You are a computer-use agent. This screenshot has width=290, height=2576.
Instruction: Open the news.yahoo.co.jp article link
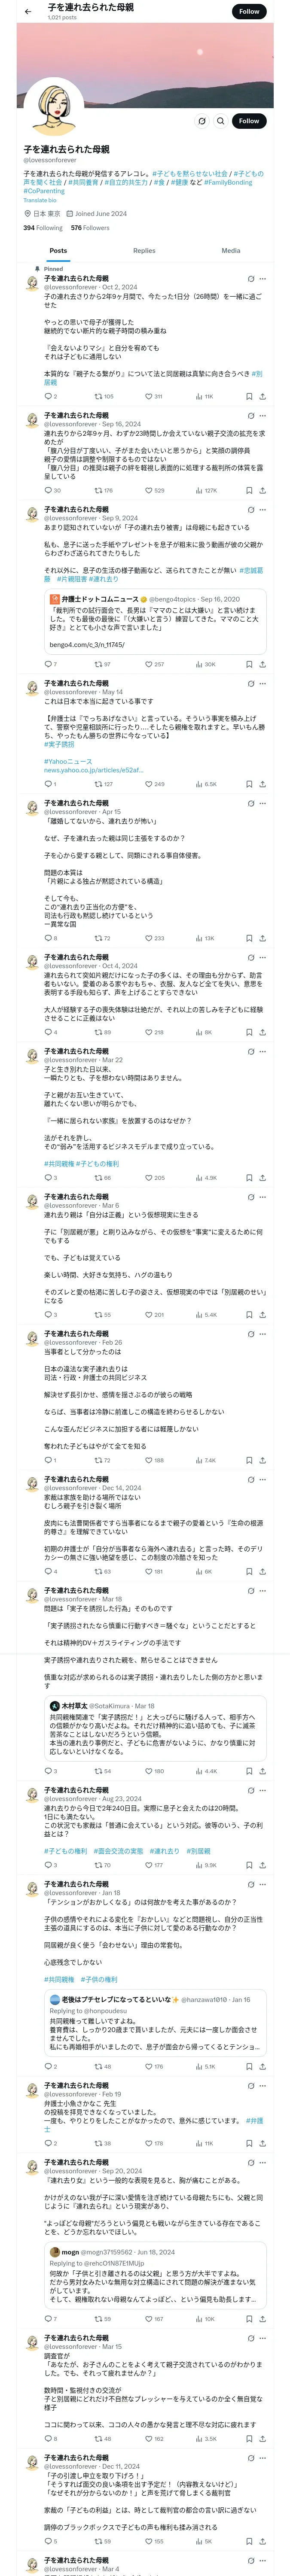pyautogui.click(x=79, y=770)
